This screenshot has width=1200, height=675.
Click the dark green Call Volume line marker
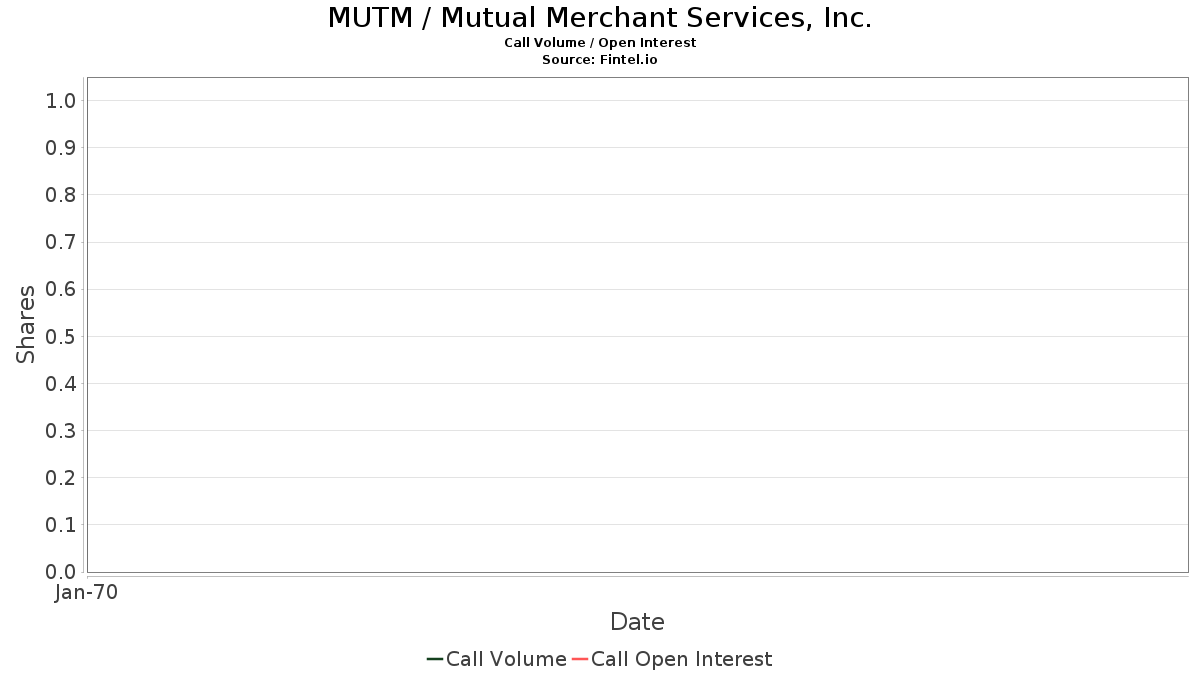click(x=435, y=659)
